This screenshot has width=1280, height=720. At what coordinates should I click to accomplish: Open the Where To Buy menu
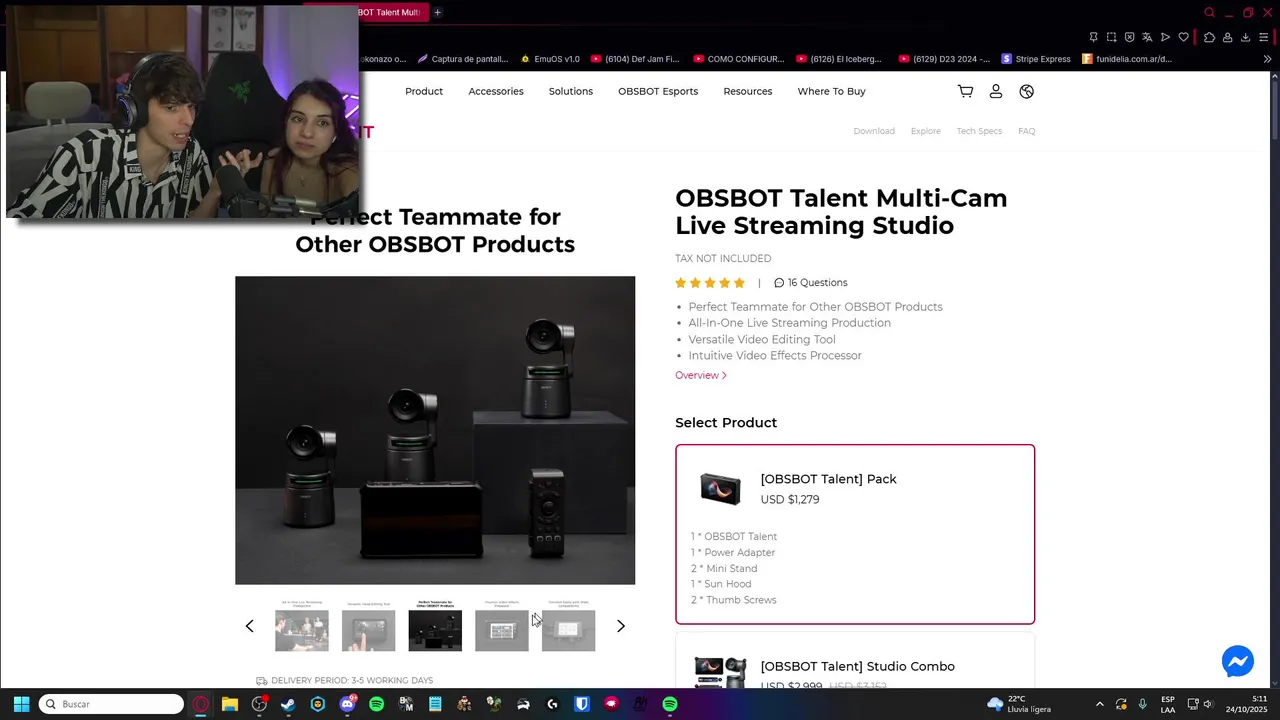(x=831, y=91)
